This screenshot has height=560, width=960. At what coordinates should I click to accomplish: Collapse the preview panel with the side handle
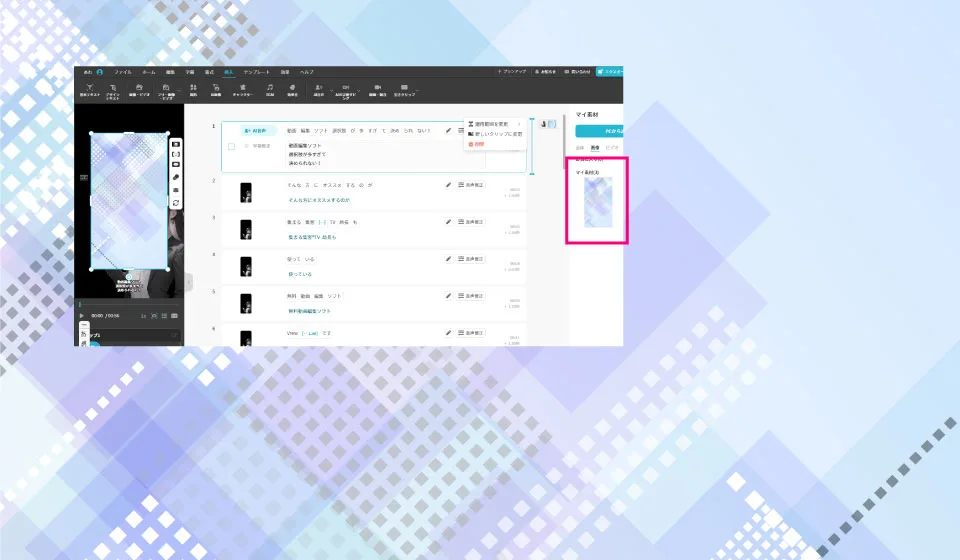click(188, 282)
